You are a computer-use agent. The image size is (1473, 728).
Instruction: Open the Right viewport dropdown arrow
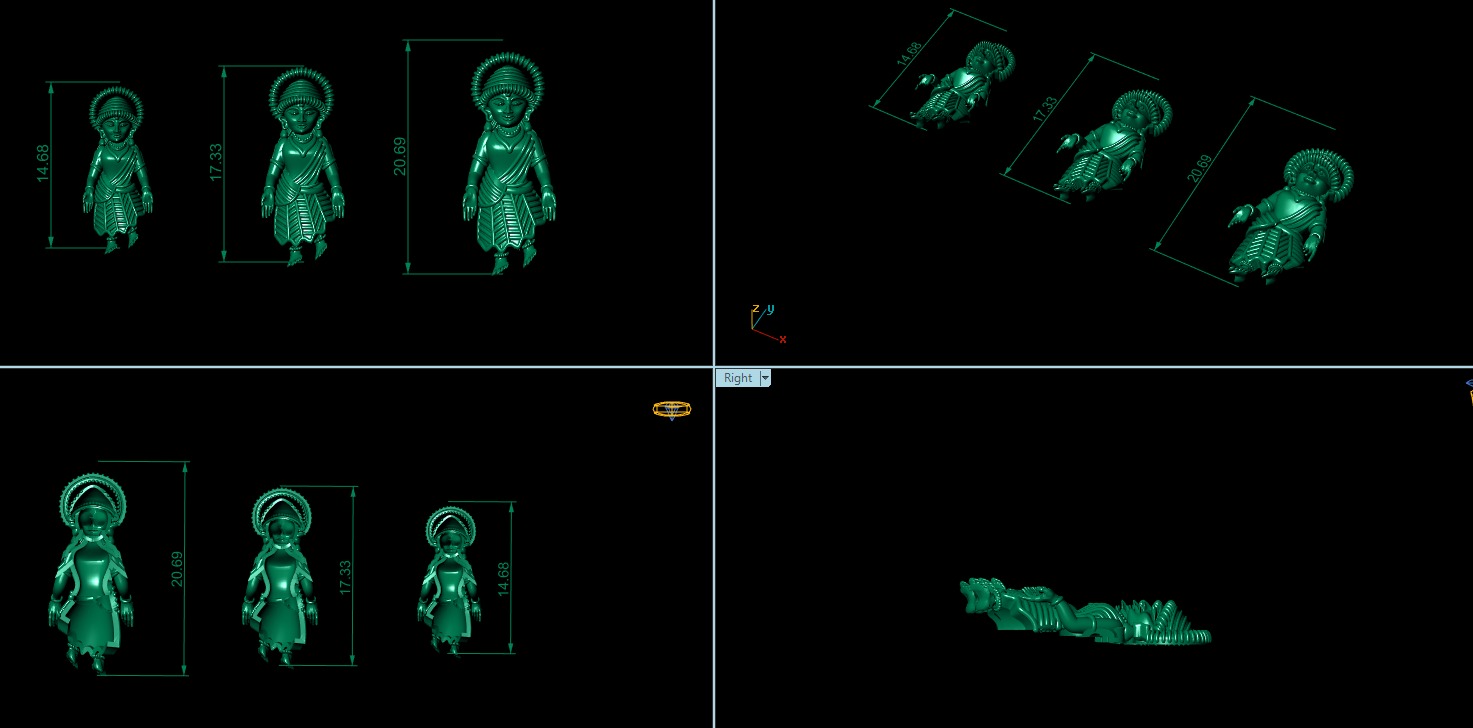(765, 378)
